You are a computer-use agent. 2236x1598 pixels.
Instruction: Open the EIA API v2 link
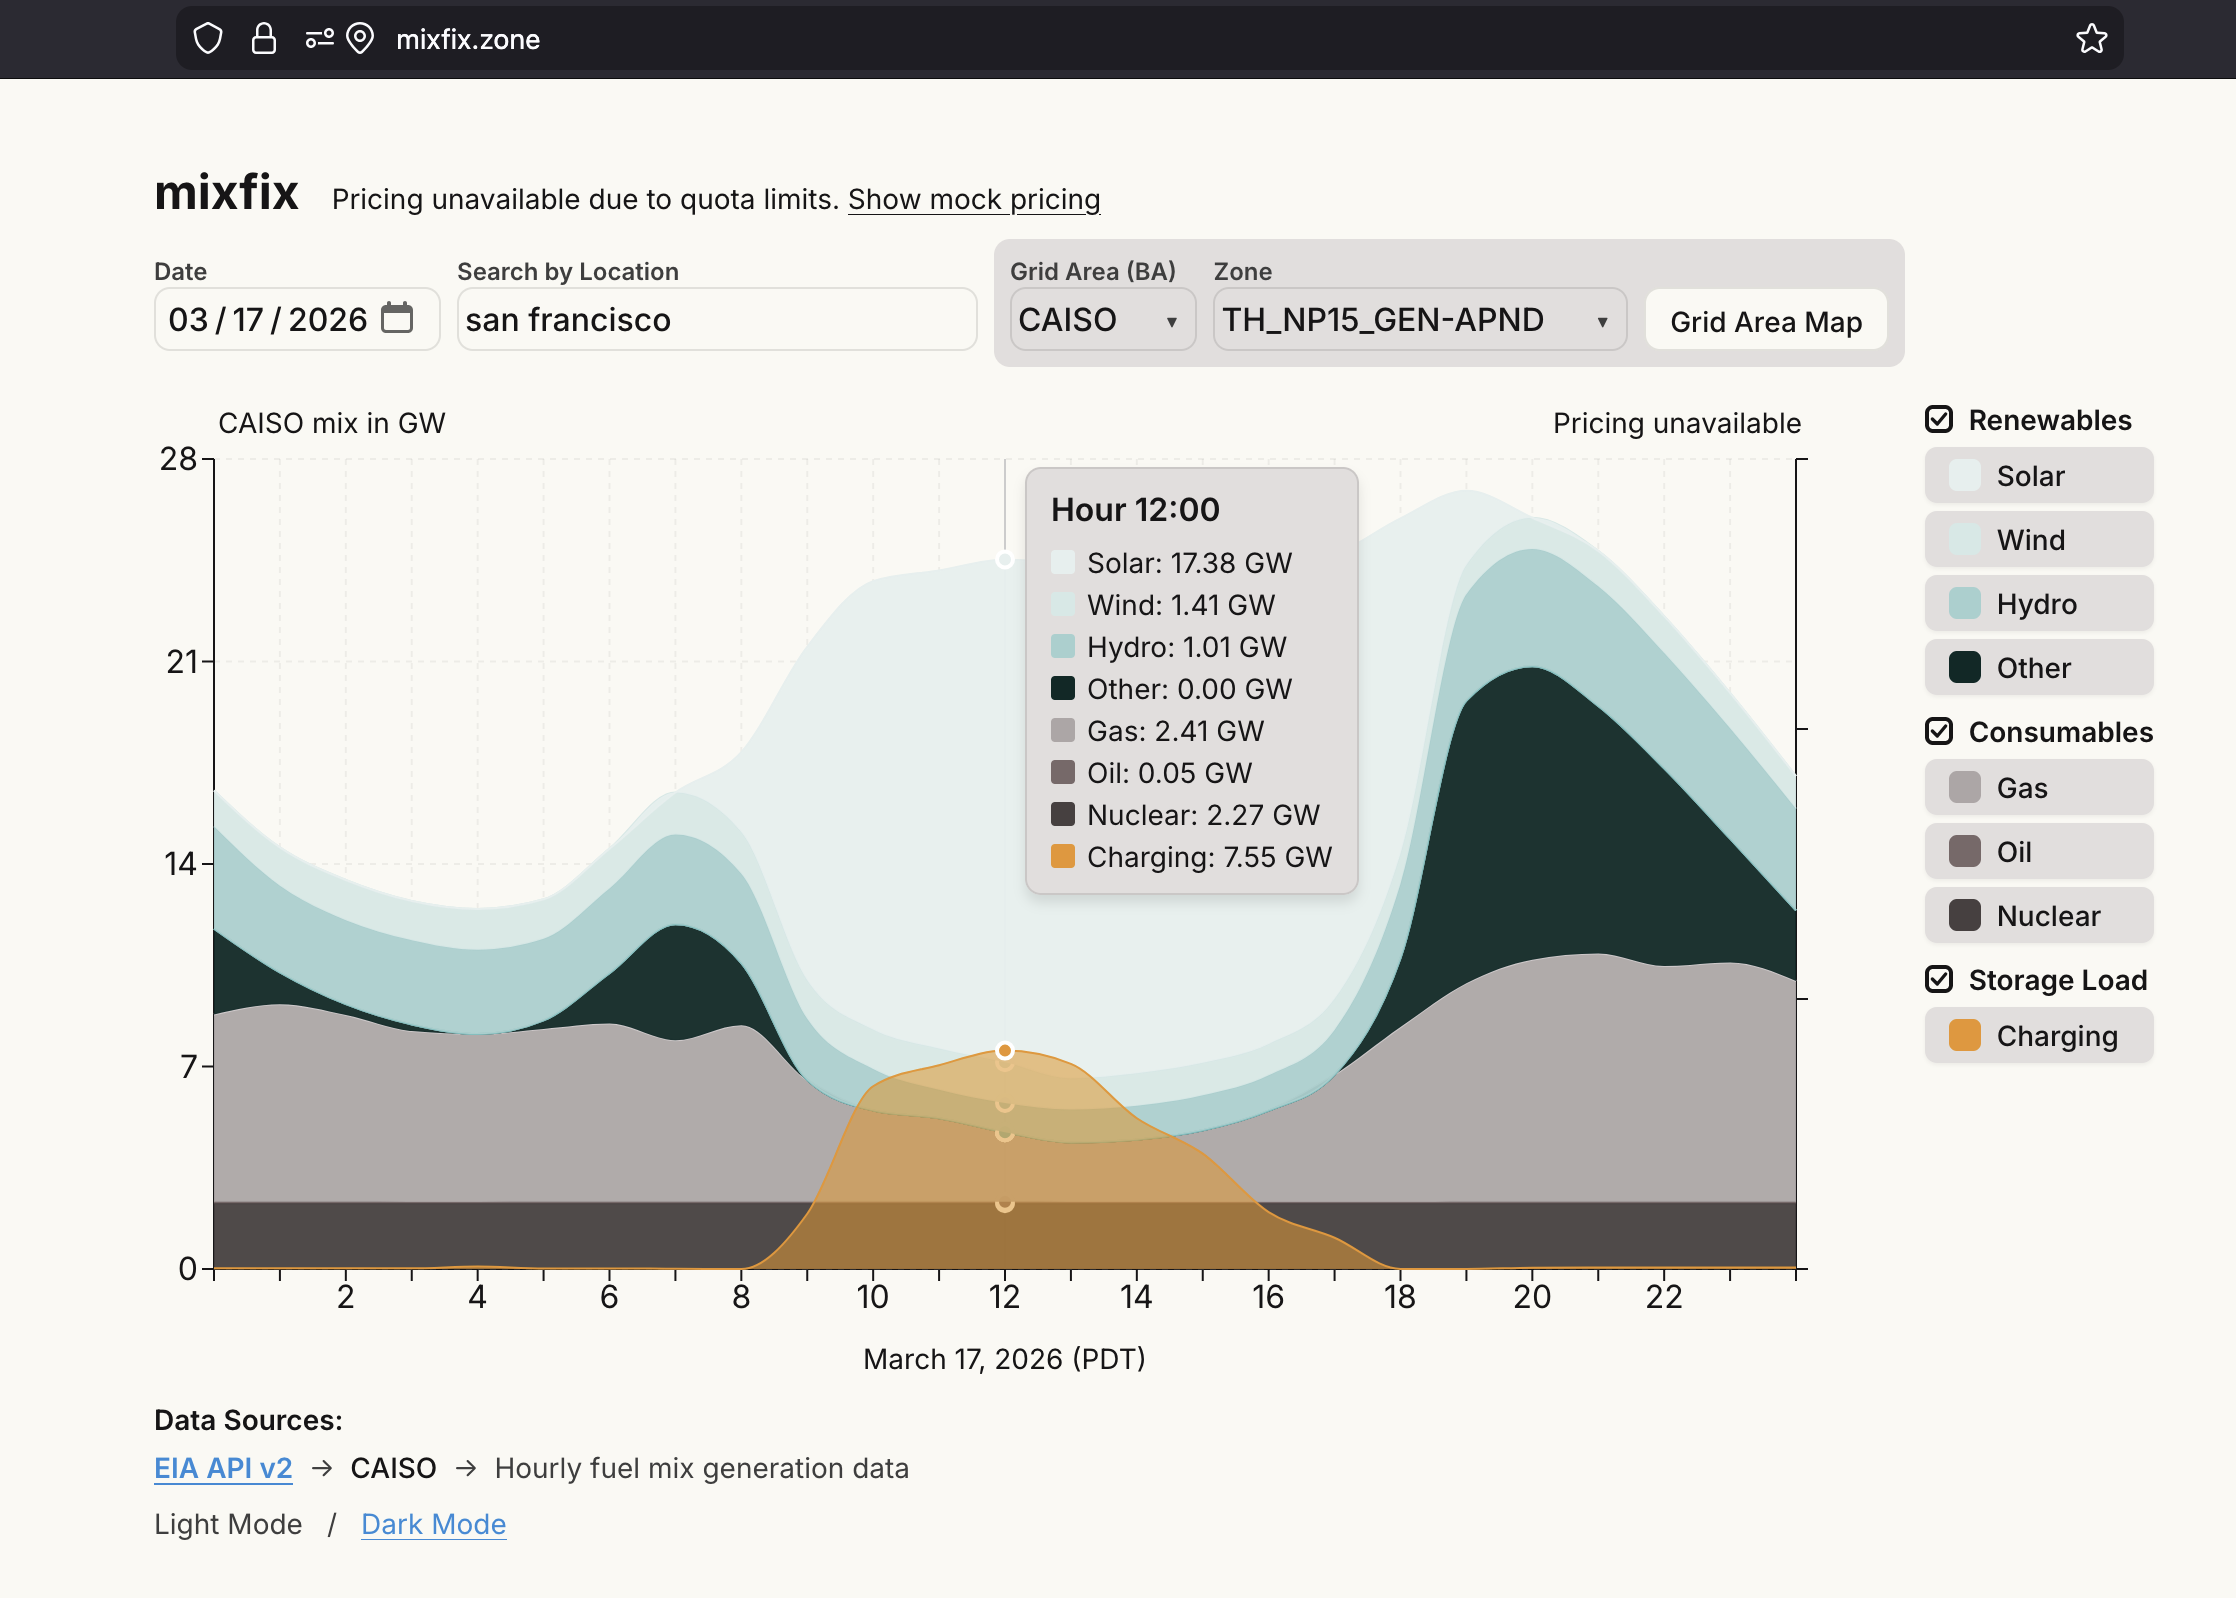pyautogui.click(x=223, y=1468)
